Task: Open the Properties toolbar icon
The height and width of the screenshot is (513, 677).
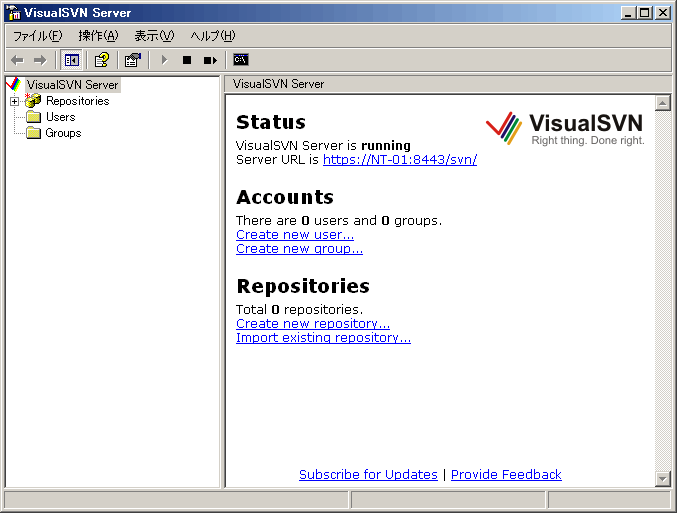Action: coord(133,60)
